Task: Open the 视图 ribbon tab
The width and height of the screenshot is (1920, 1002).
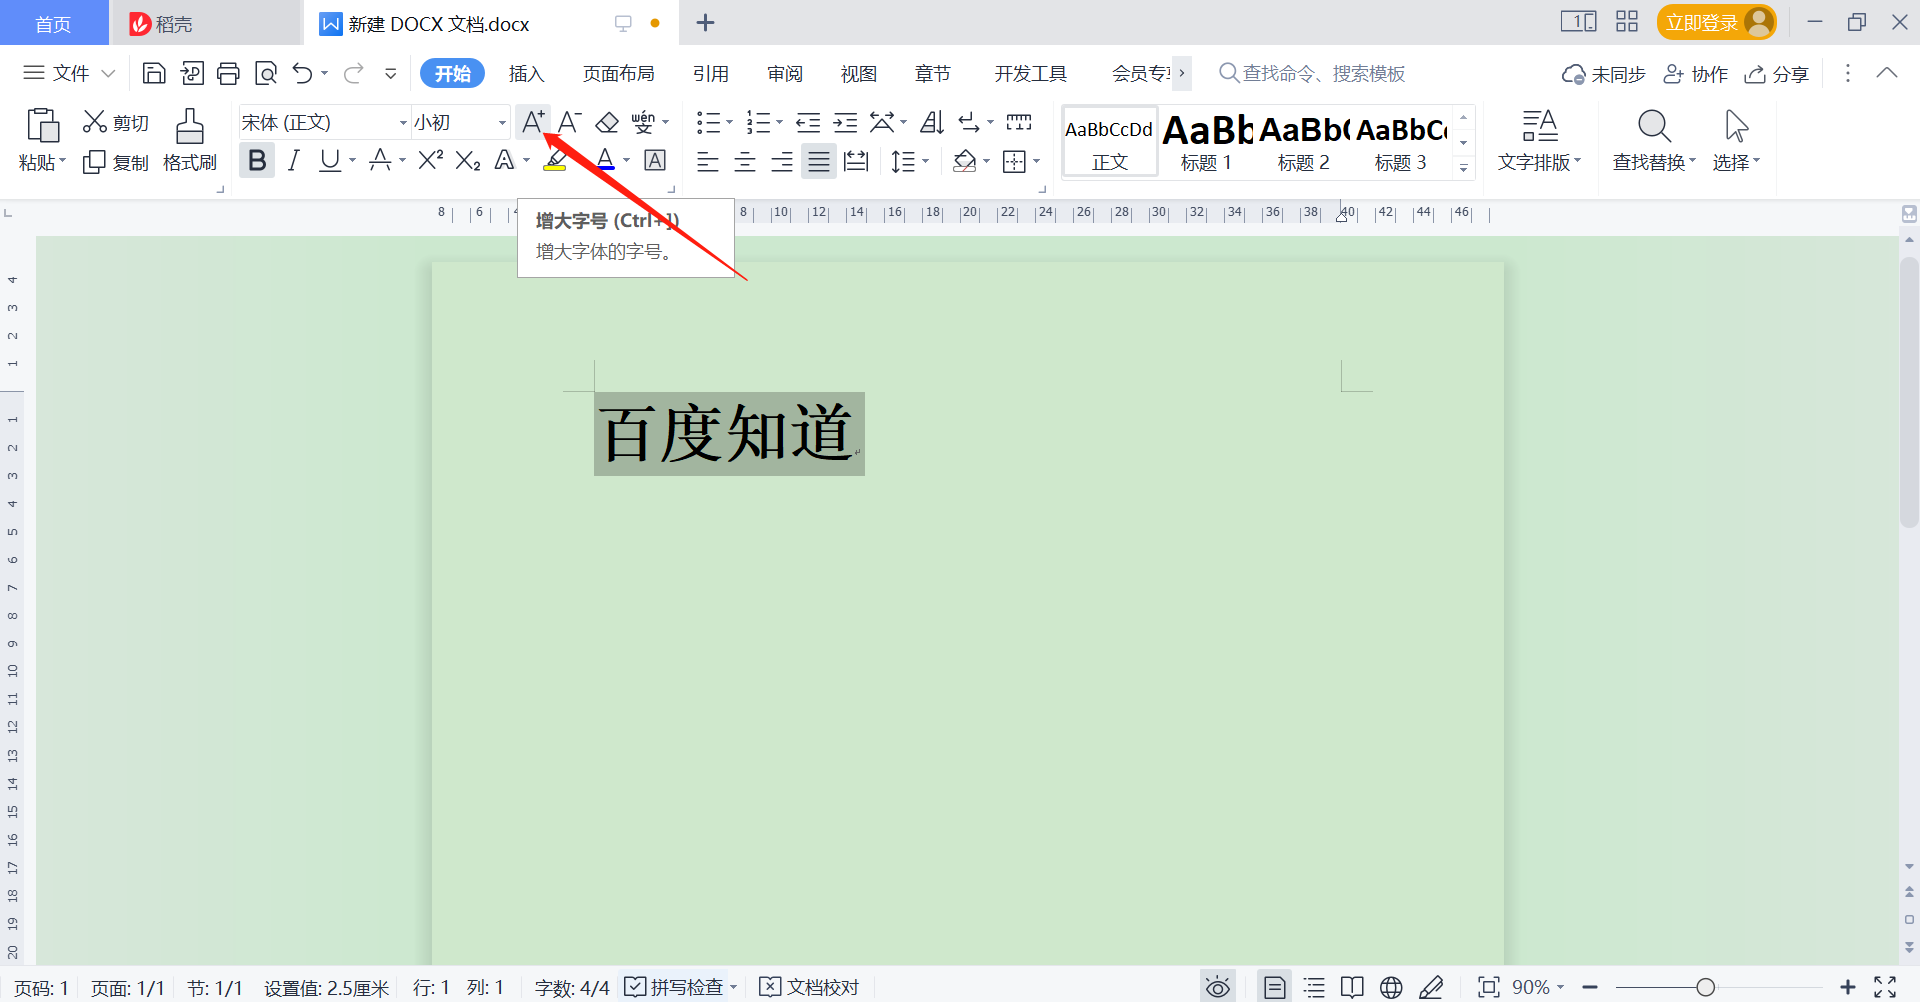Action: pos(859,74)
